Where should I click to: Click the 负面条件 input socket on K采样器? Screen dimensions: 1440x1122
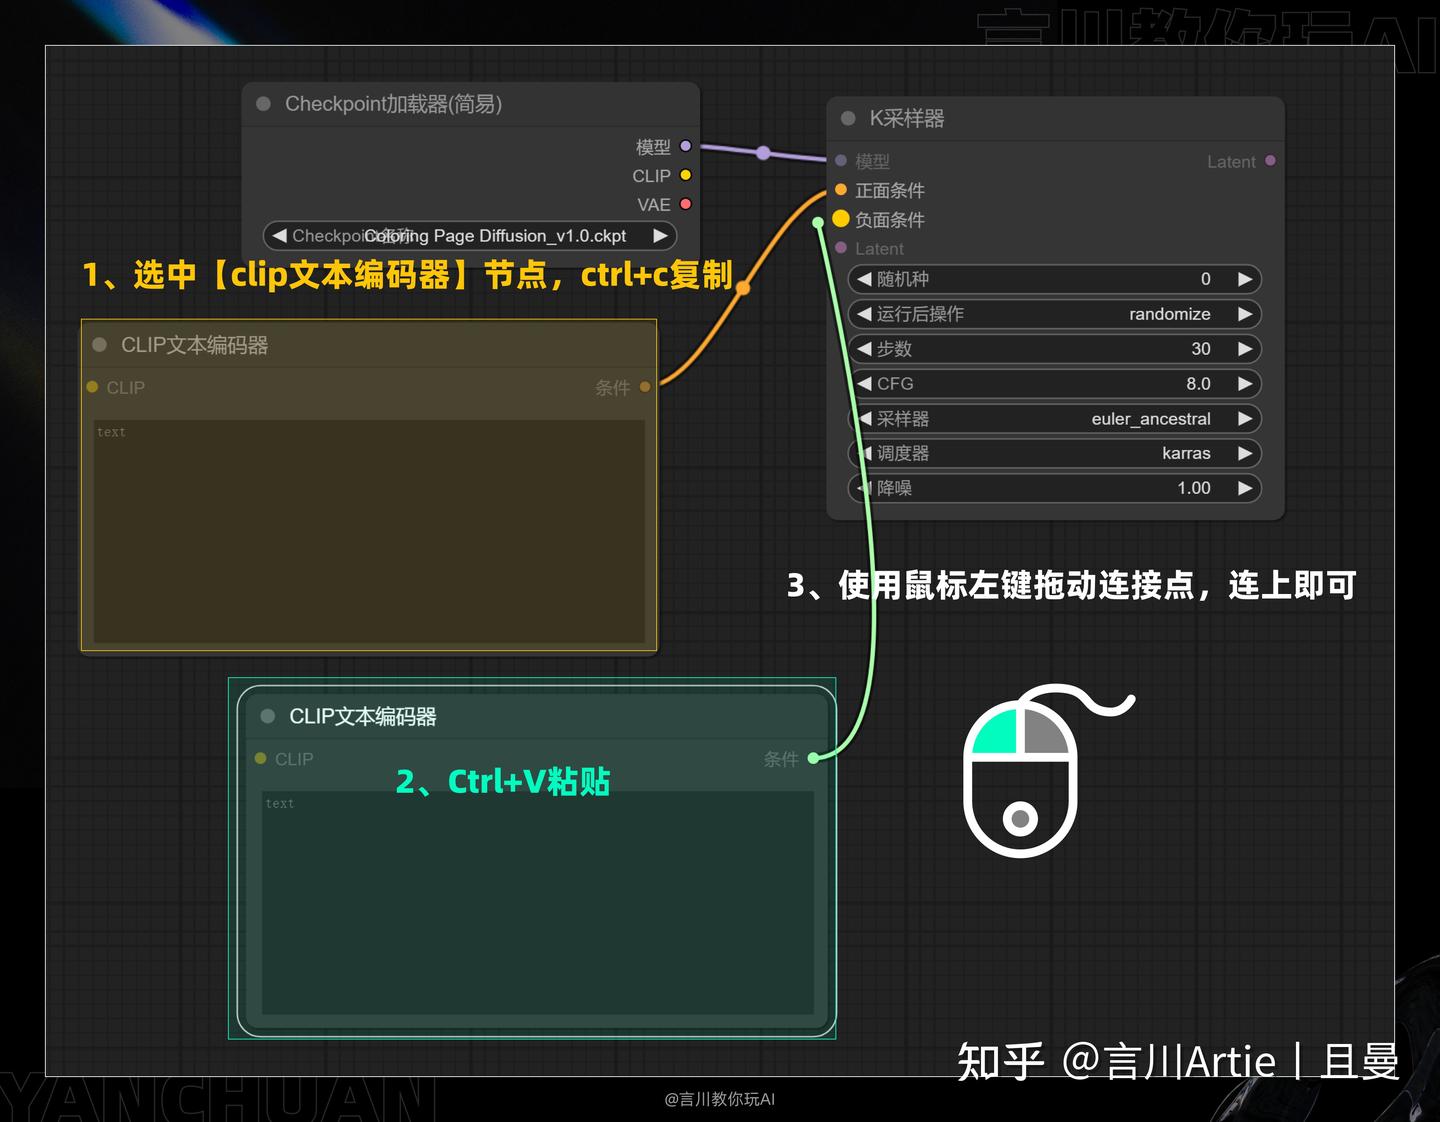pos(841,218)
